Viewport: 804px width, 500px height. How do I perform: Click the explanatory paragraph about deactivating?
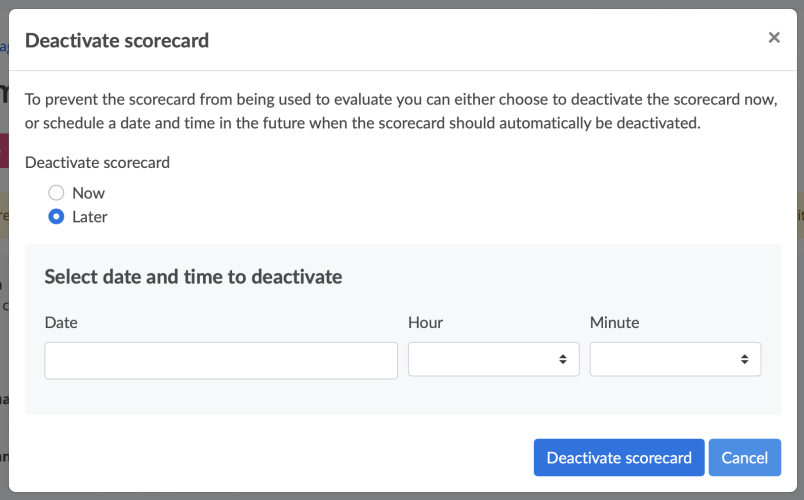click(400, 111)
